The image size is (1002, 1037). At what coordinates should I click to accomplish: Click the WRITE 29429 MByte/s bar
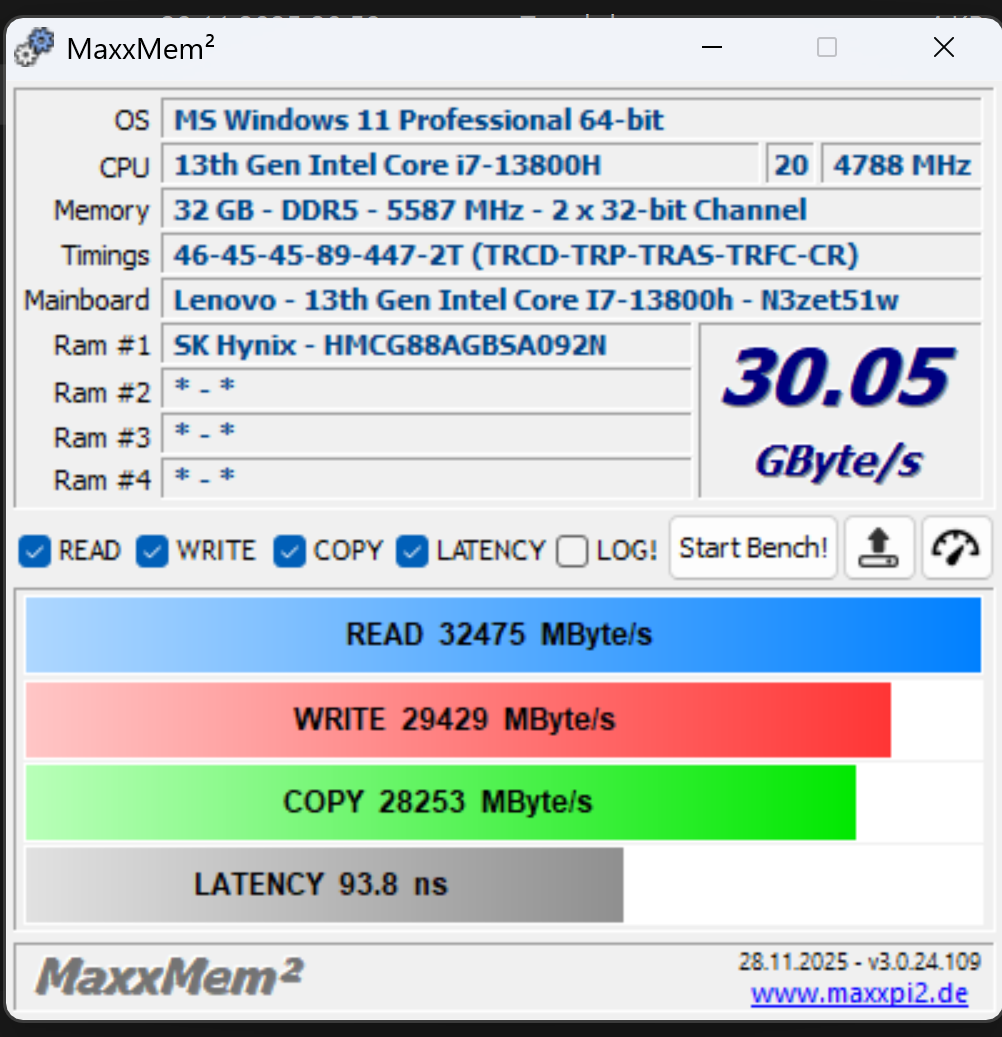458,720
